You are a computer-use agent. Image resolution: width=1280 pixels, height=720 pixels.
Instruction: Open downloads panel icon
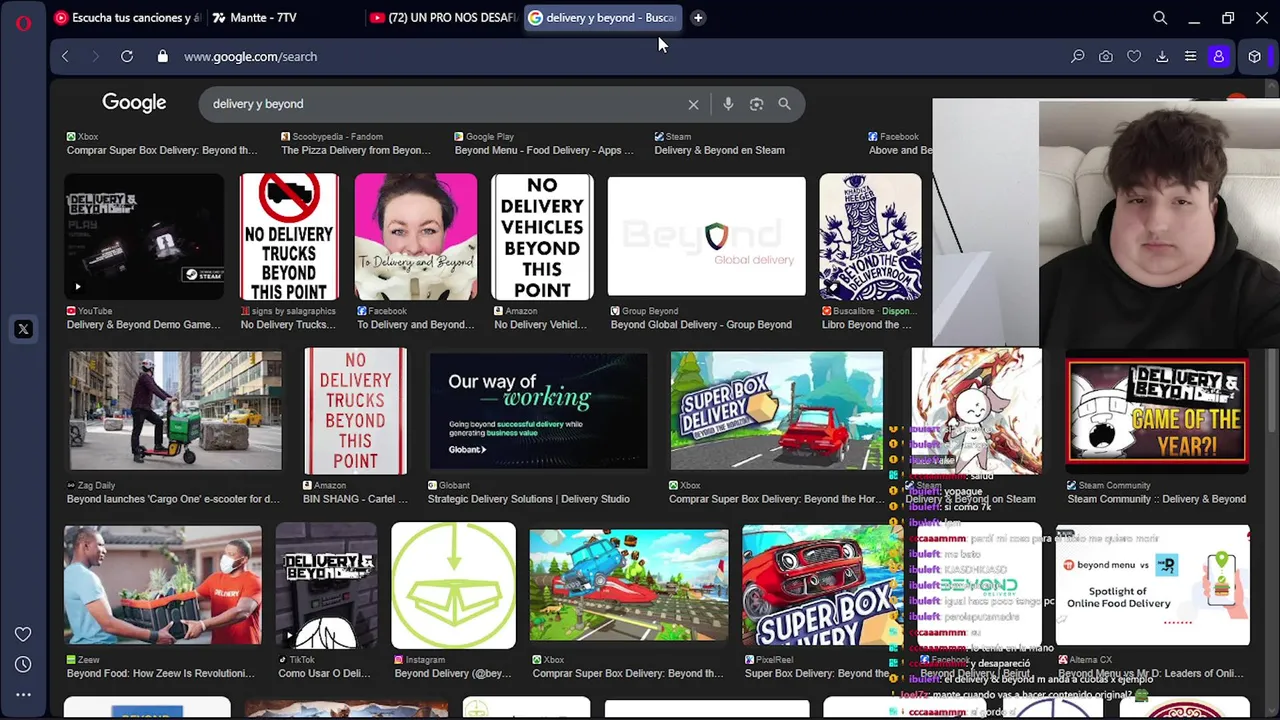(1162, 57)
